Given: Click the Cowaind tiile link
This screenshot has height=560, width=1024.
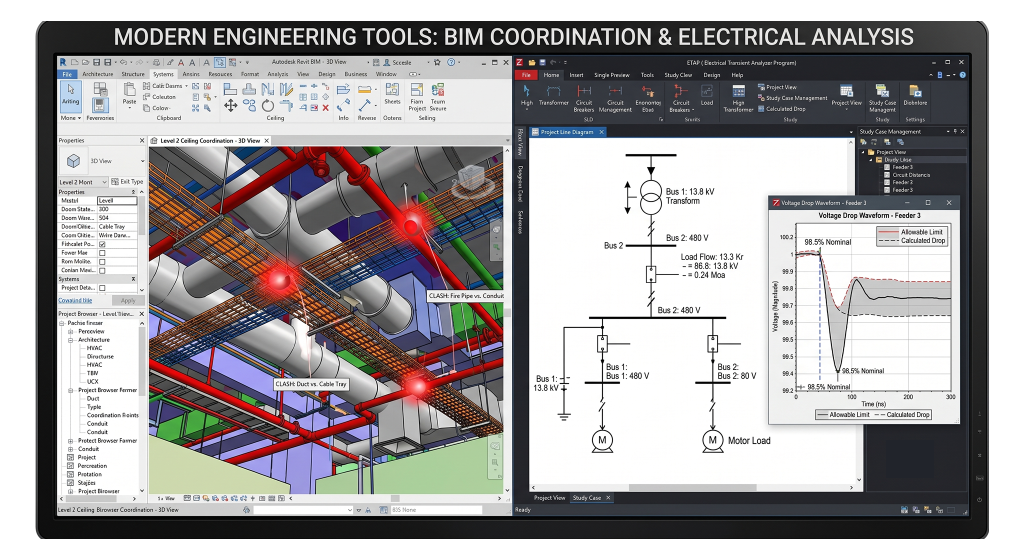Looking at the screenshot, I should tap(75, 300).
